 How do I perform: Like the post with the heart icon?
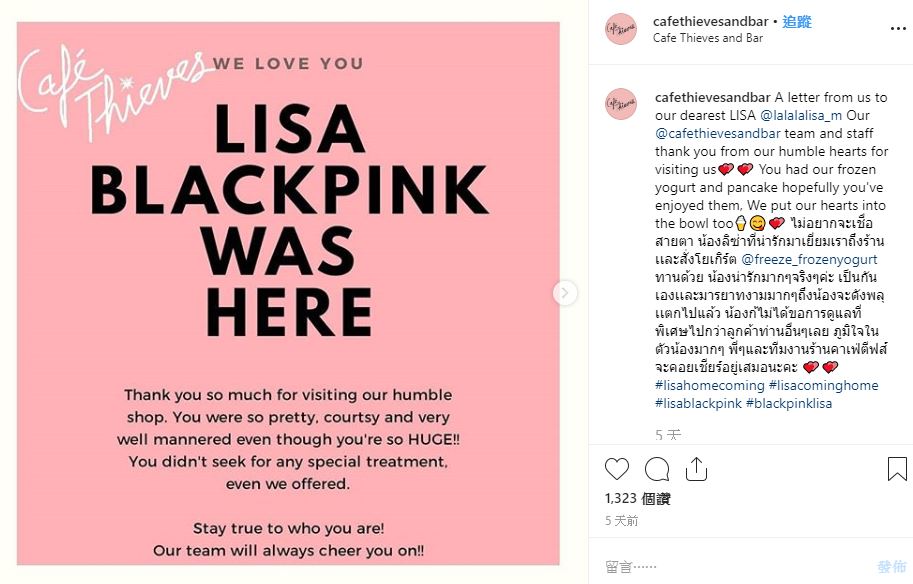click(618, 469)
